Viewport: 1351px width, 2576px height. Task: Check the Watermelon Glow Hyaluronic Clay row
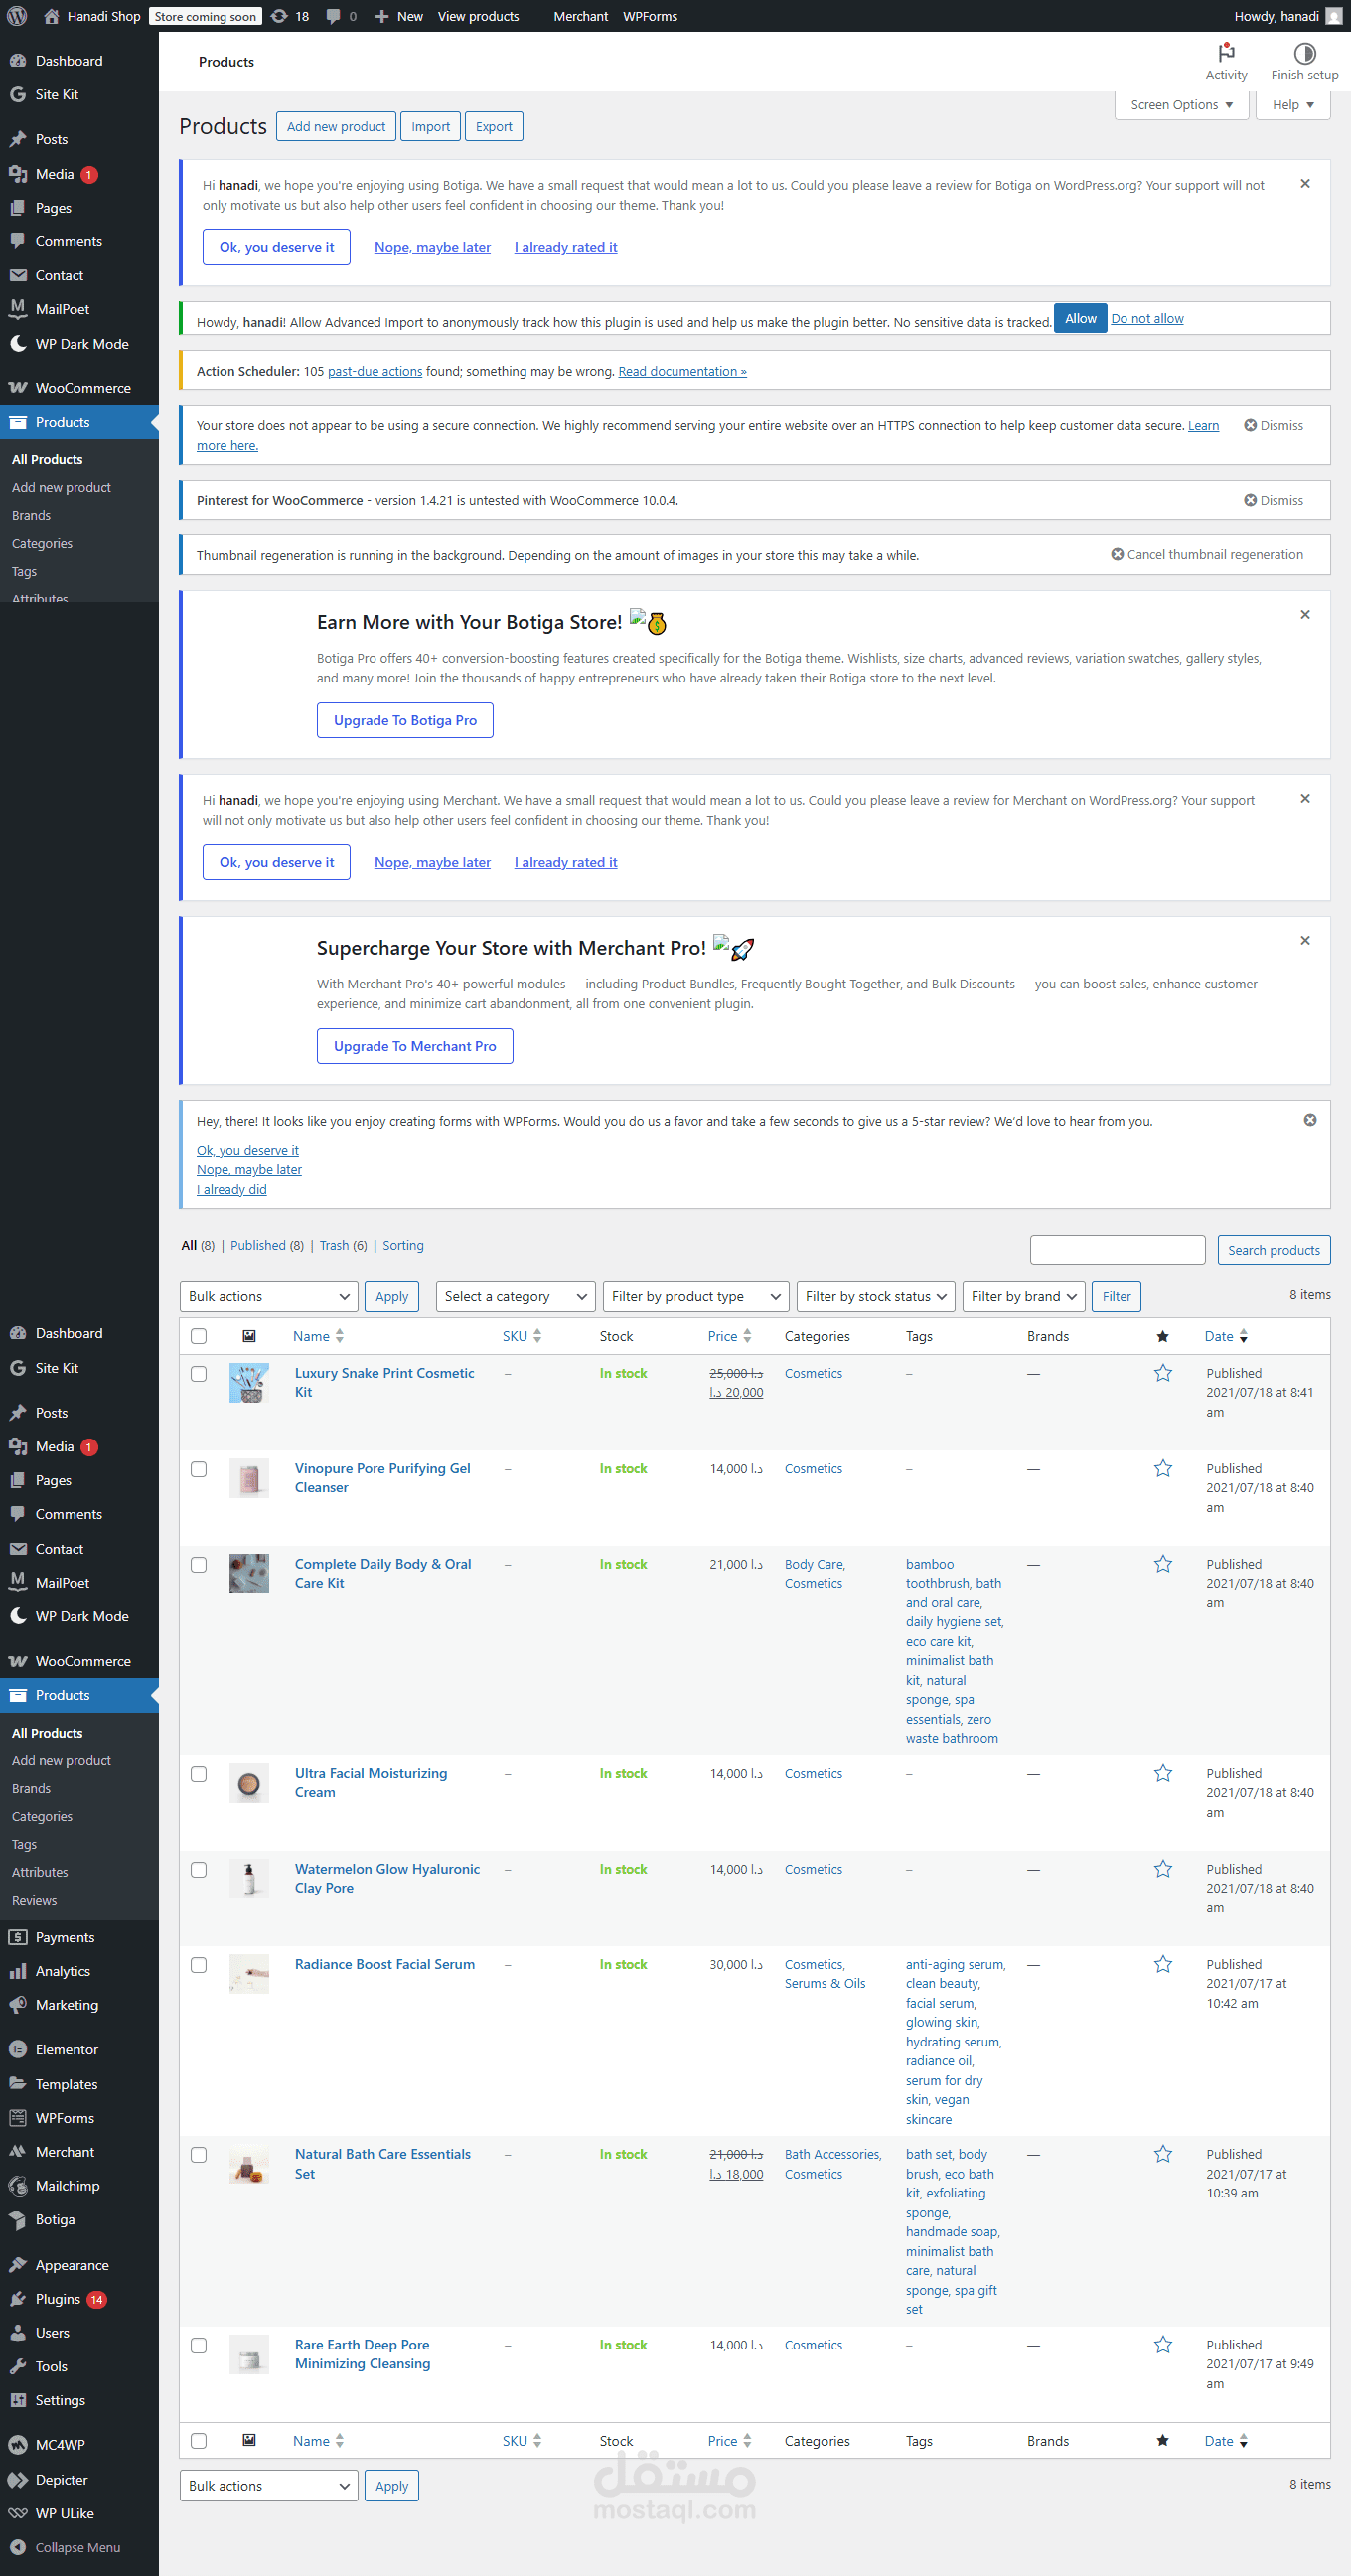(x=199, y=1869)
